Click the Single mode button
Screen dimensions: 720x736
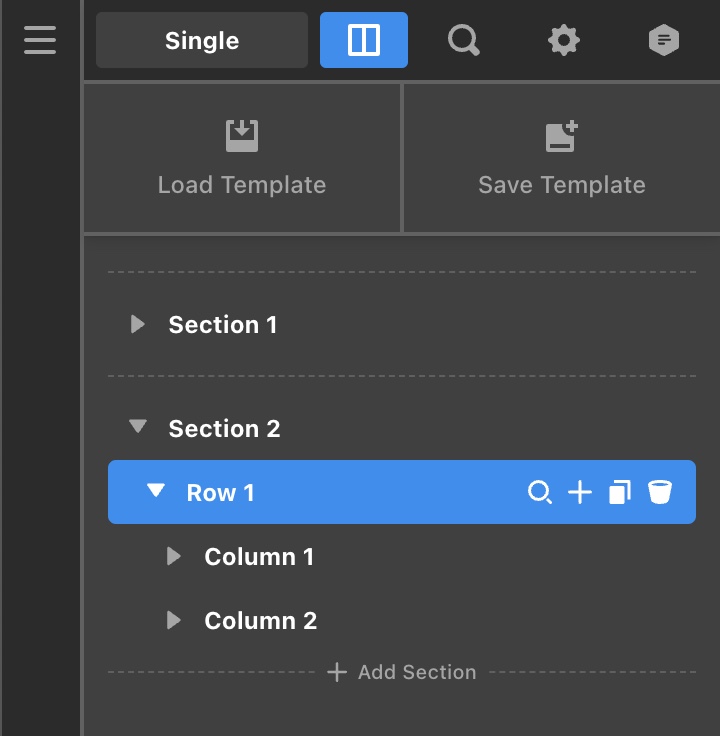click(202, 41)
